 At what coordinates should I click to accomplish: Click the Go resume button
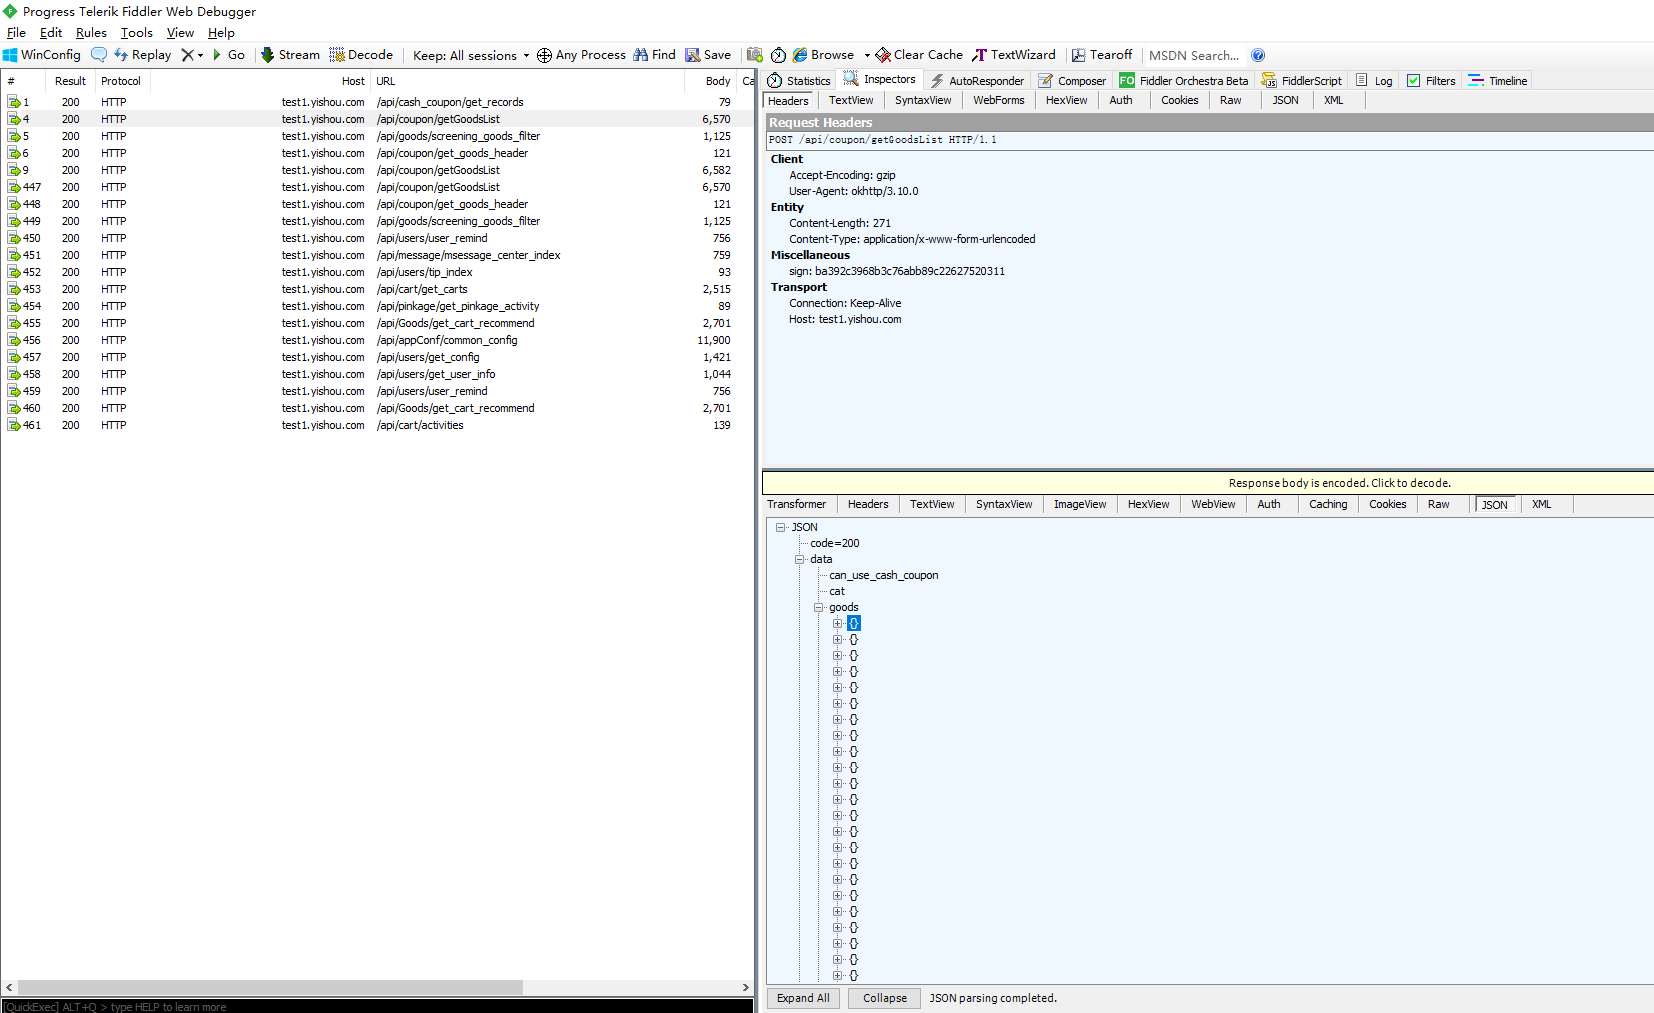[228, 55]
